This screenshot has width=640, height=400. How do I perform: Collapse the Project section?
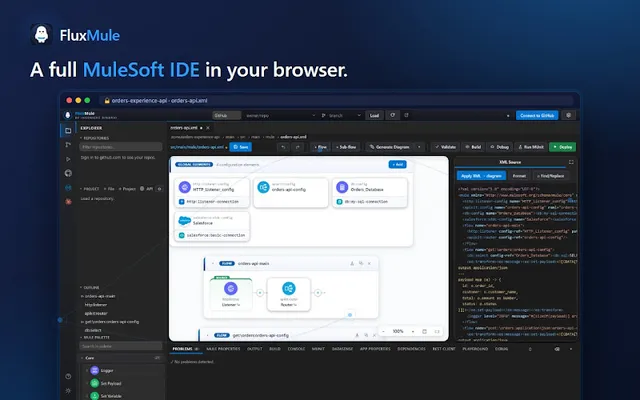tap(81, 189)
